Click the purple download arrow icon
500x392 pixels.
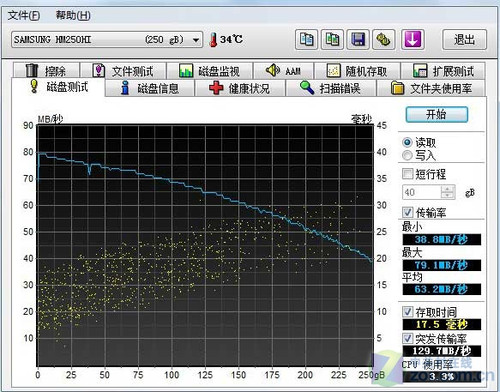coord(413,39)
